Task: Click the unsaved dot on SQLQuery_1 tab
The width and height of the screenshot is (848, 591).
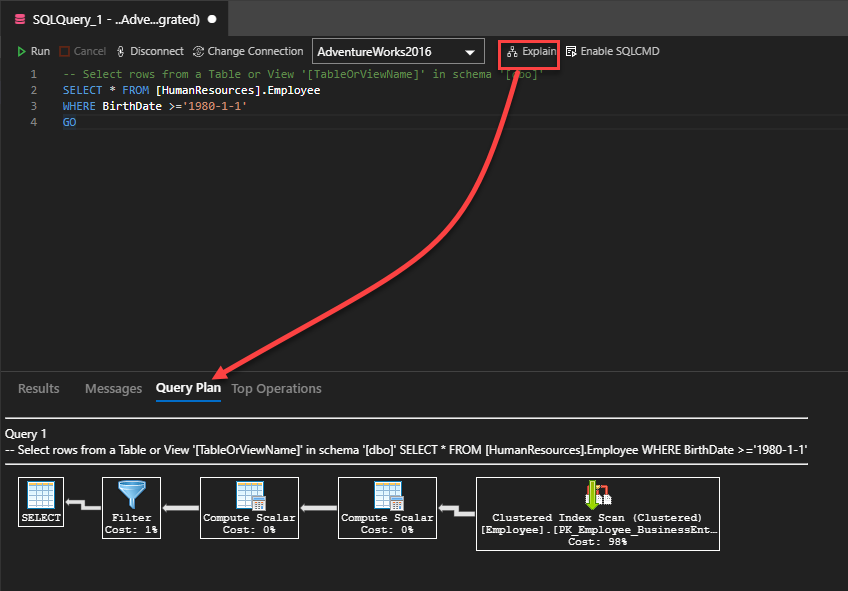Action: [213, 19]
